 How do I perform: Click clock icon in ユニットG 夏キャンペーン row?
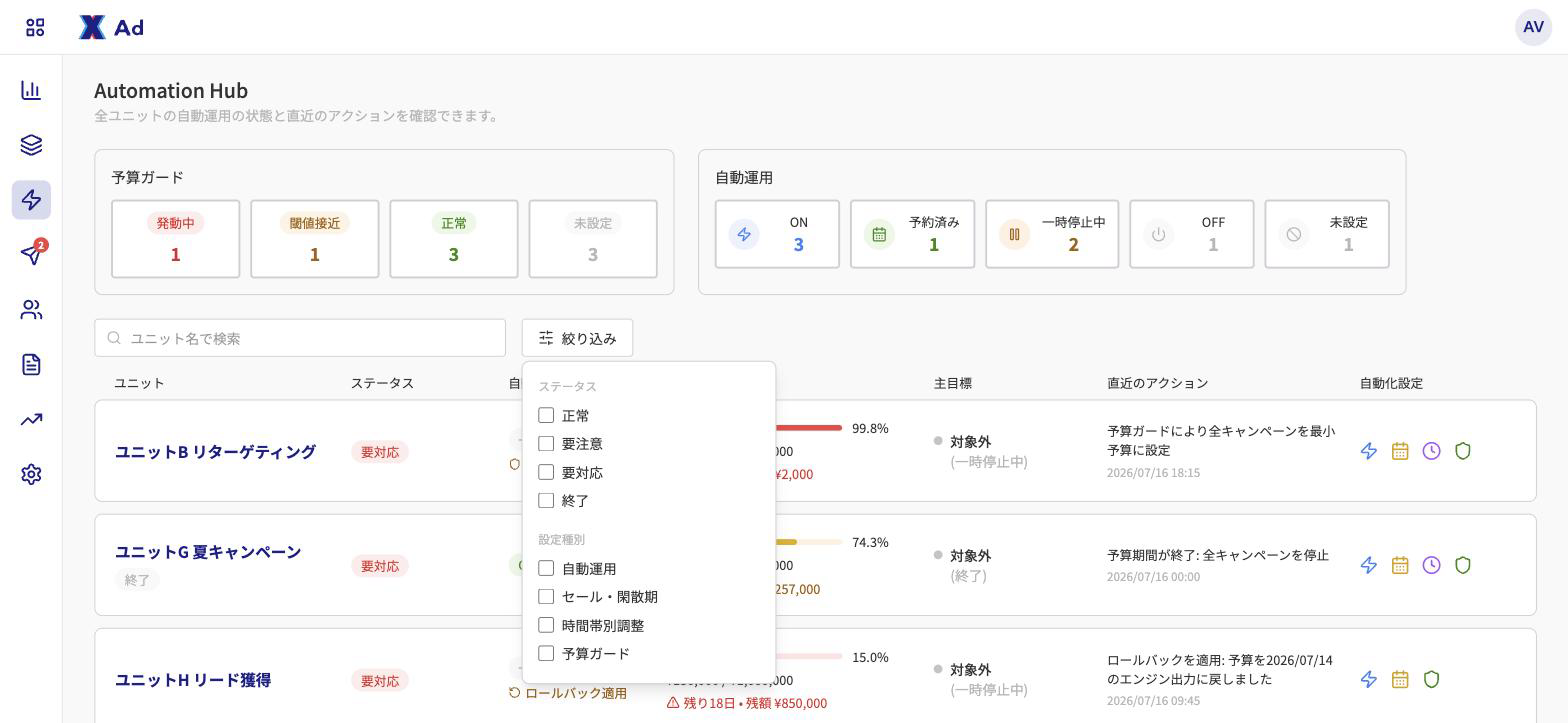click(x=1431, y=565)
